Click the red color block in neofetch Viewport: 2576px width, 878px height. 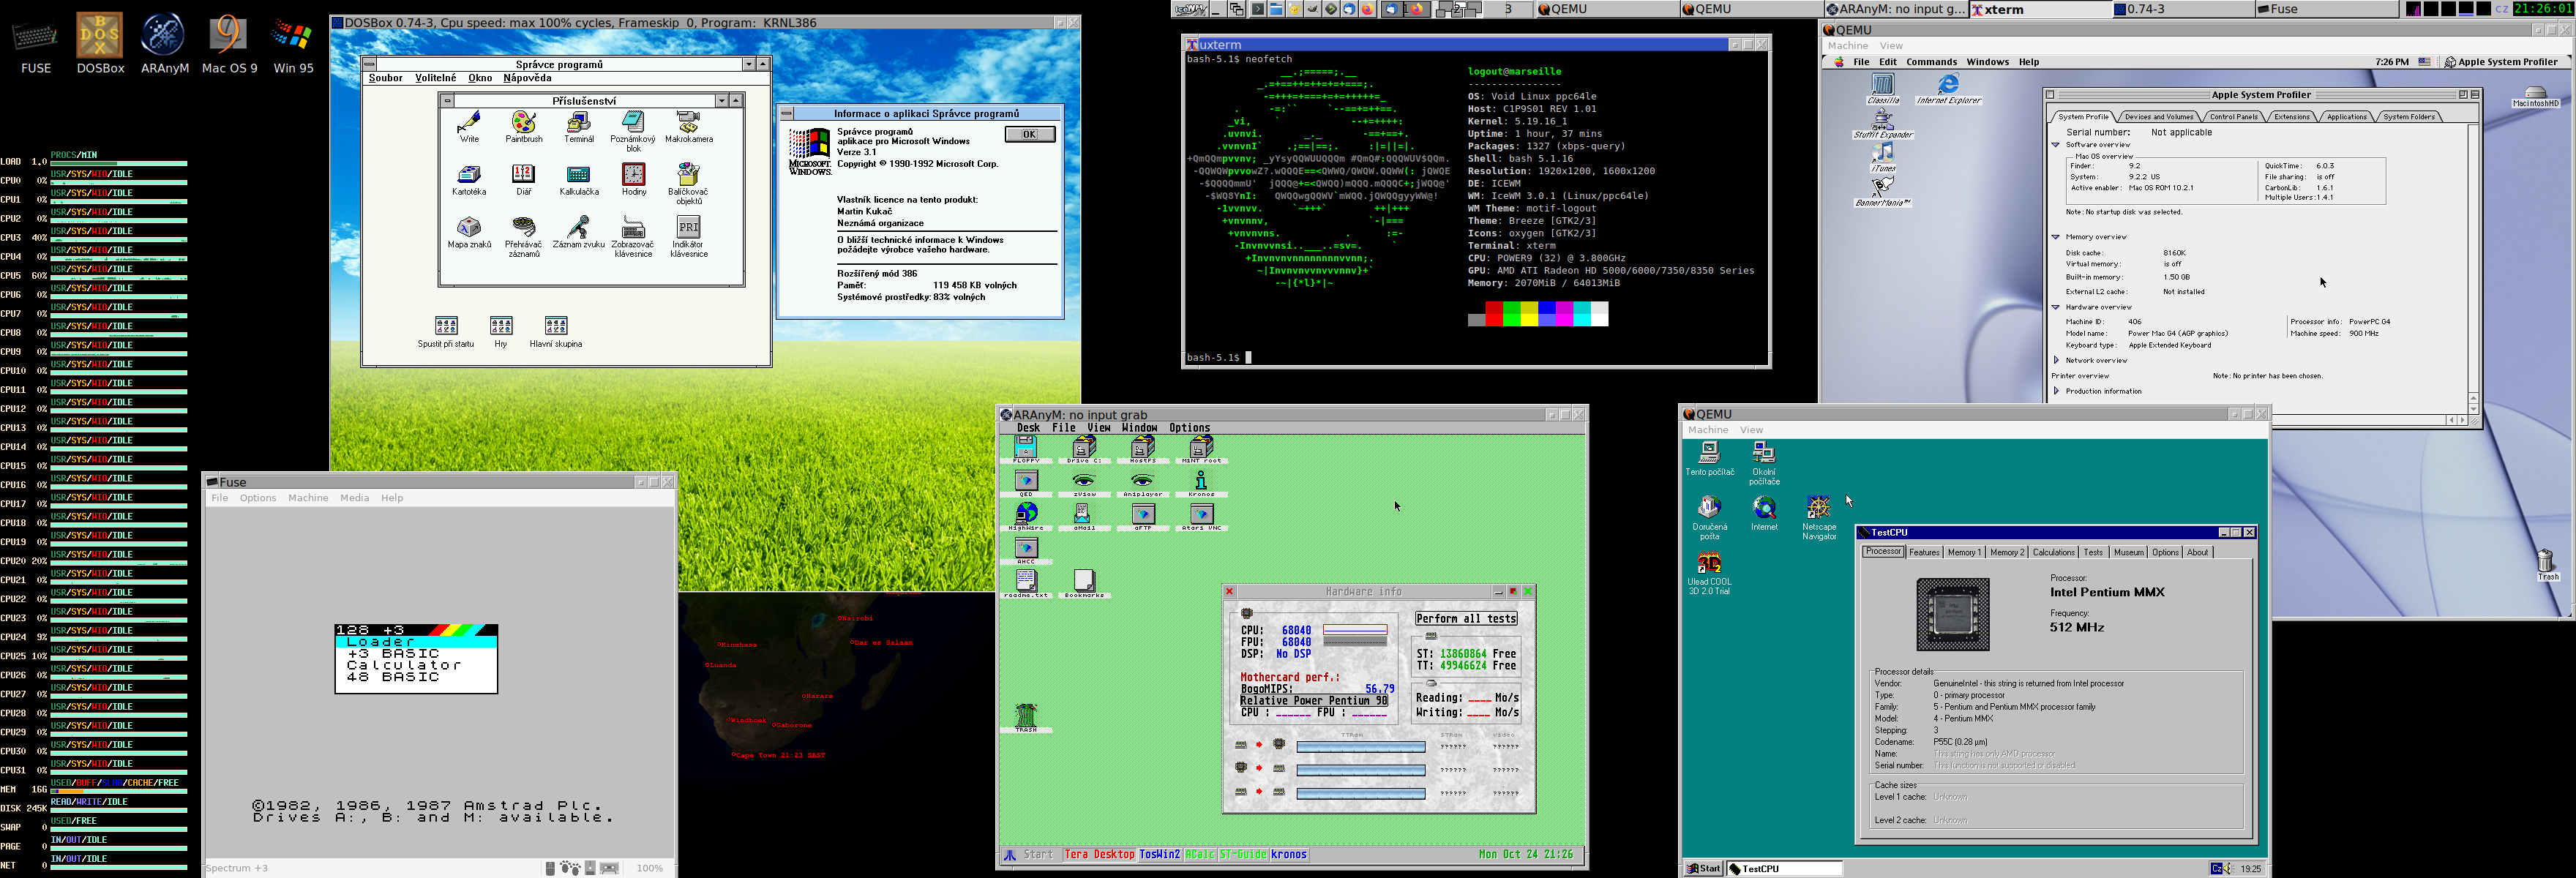[1494, 315]
